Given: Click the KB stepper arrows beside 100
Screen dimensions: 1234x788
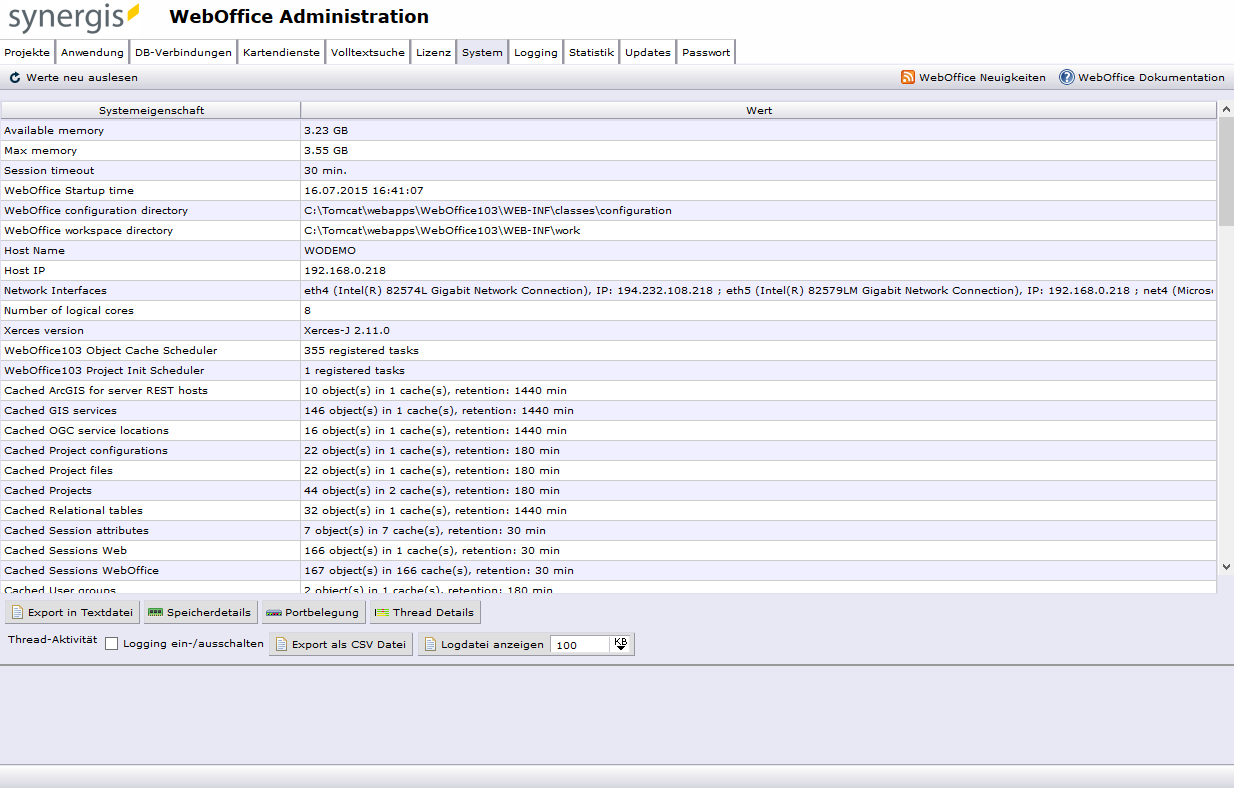Looking at the screenshot, I should [x=621, y=644].
